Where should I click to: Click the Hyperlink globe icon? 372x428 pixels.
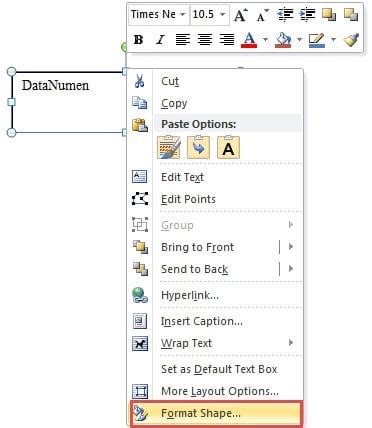click(x=140, y=295)
